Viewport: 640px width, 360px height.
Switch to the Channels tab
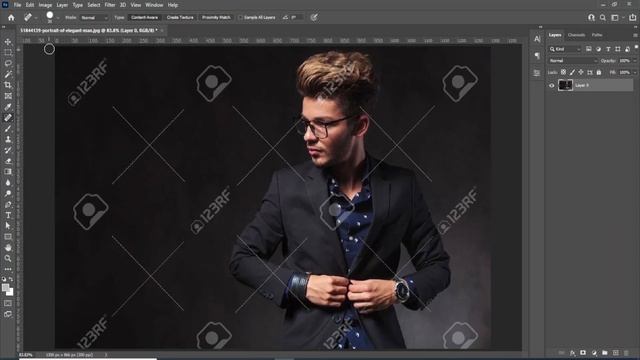click(x=576, y=35)
